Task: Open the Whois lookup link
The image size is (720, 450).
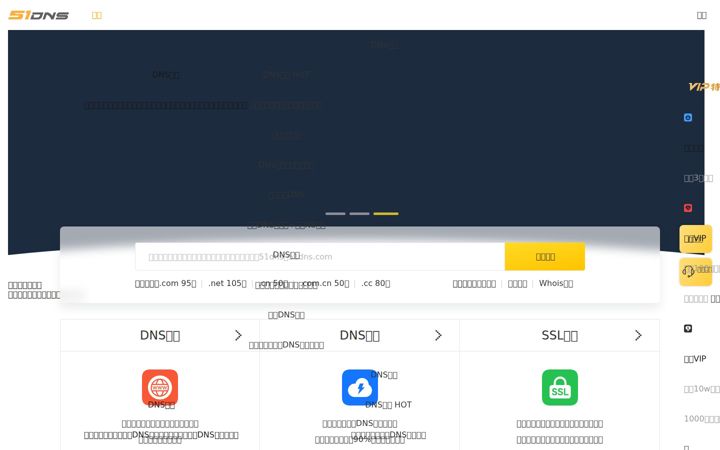Action: (556, 283)
